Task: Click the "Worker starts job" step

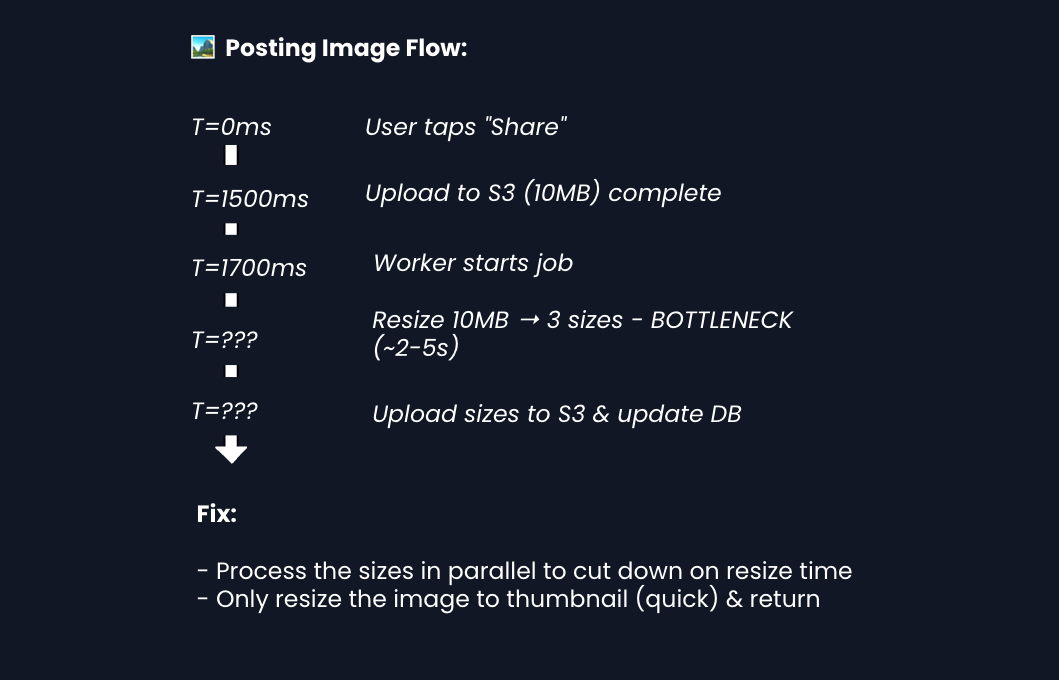Action: (x=473, y=263)
